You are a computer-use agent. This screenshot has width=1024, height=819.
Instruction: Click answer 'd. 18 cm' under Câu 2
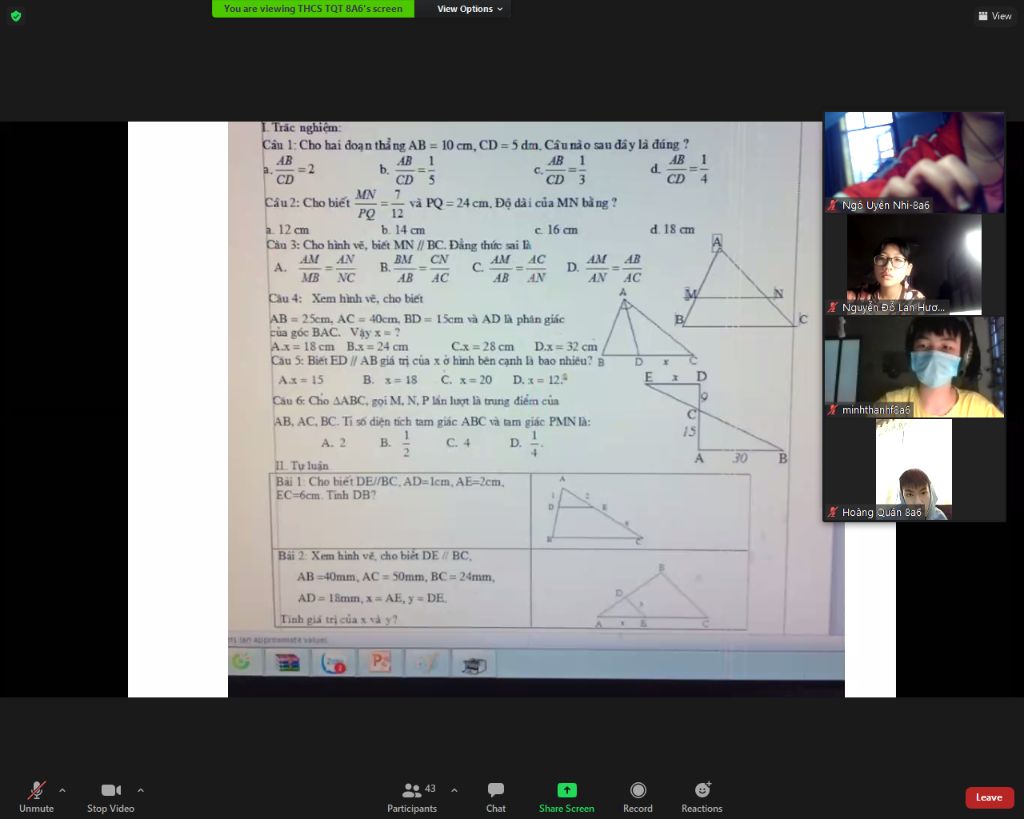click(672, 229)
